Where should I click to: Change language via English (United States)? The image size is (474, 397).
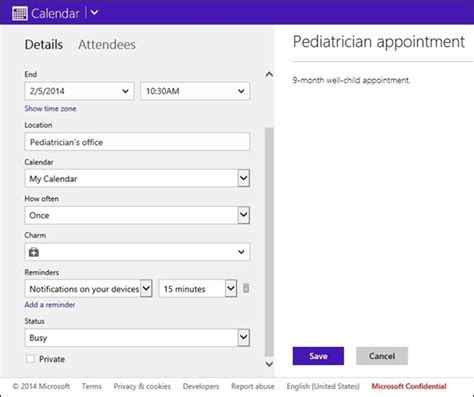(323, 386)
